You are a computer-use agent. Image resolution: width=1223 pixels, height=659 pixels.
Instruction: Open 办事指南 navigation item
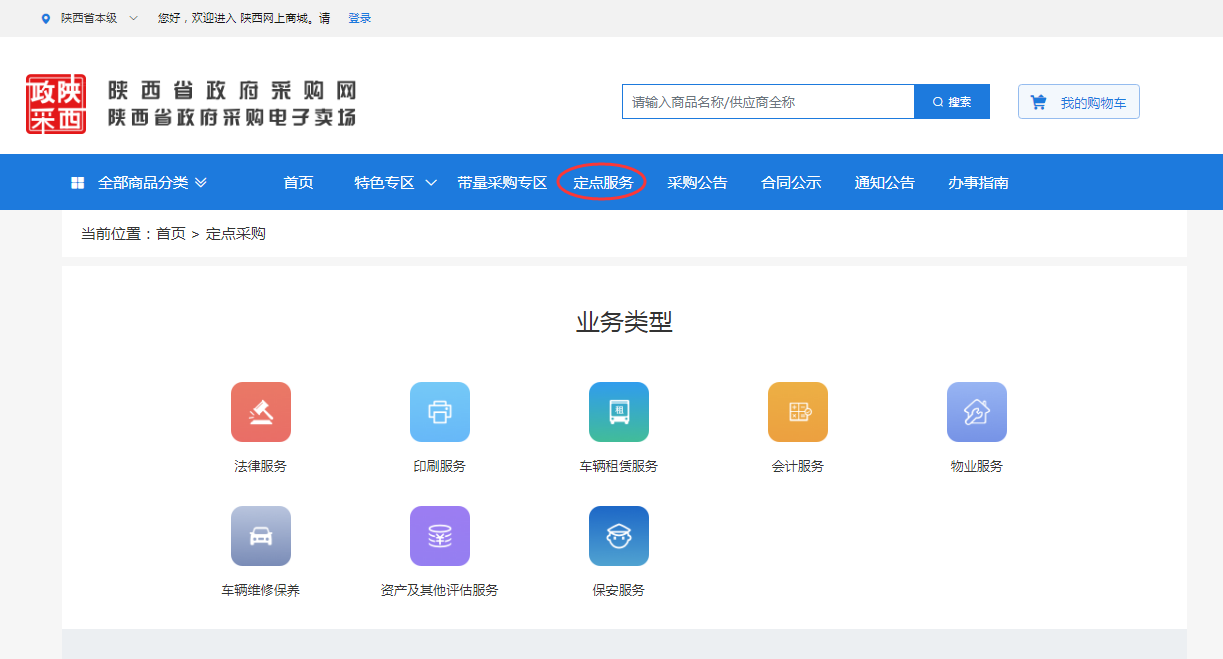[x=978, y=183]
